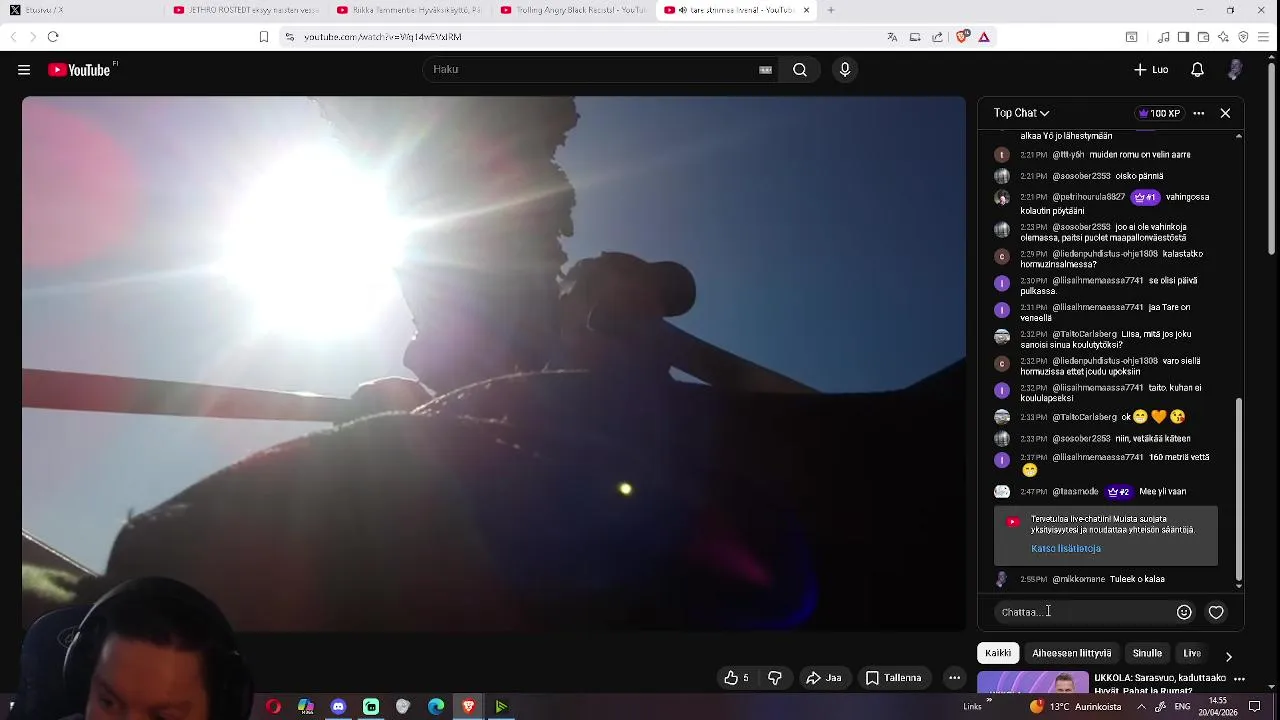Viewport: 1280px width, 720px height.
Task: Open the YouTube guide hamburger menu
Action: click(x=24, y=70)
